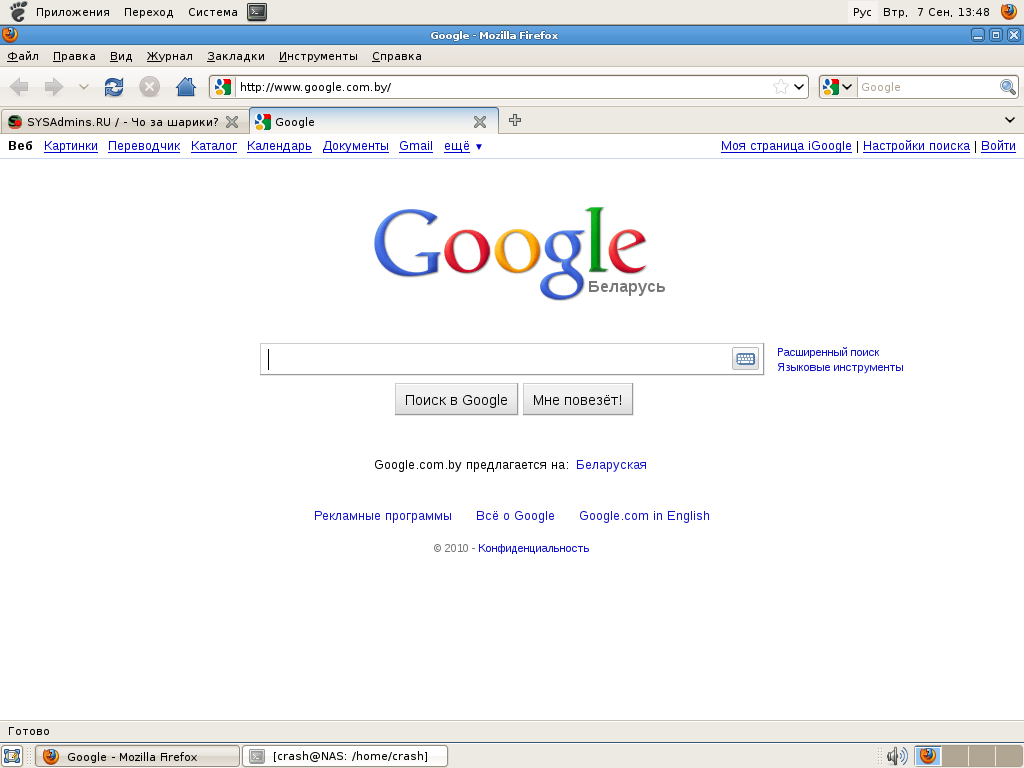The height and width of the screenshot is (768, 1024).
Task: Open the Файл menu
Action: [x=23, y=56]
